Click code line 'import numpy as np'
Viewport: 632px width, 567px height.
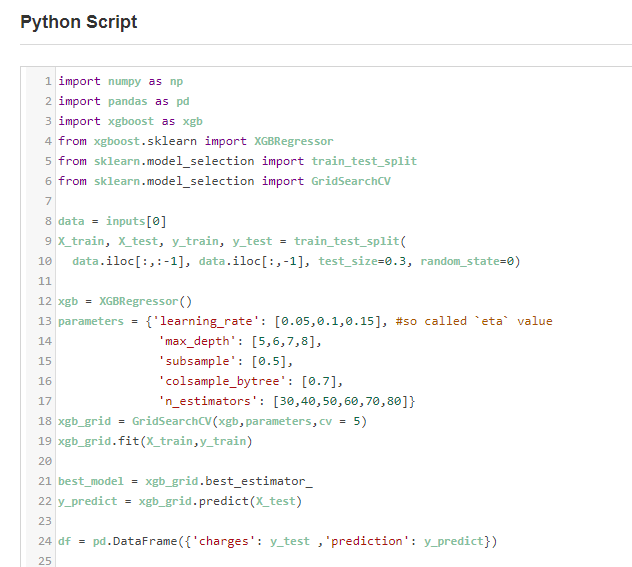[x=121, y=81]
